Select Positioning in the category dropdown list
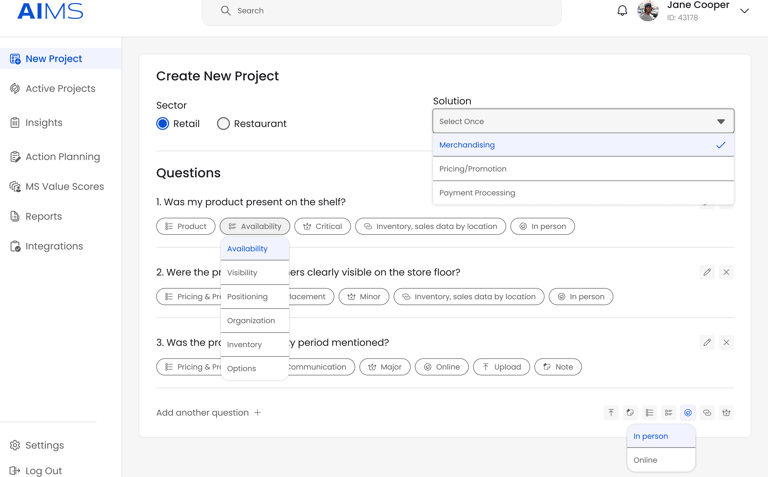The image size is (768, 477). (248, 296)
